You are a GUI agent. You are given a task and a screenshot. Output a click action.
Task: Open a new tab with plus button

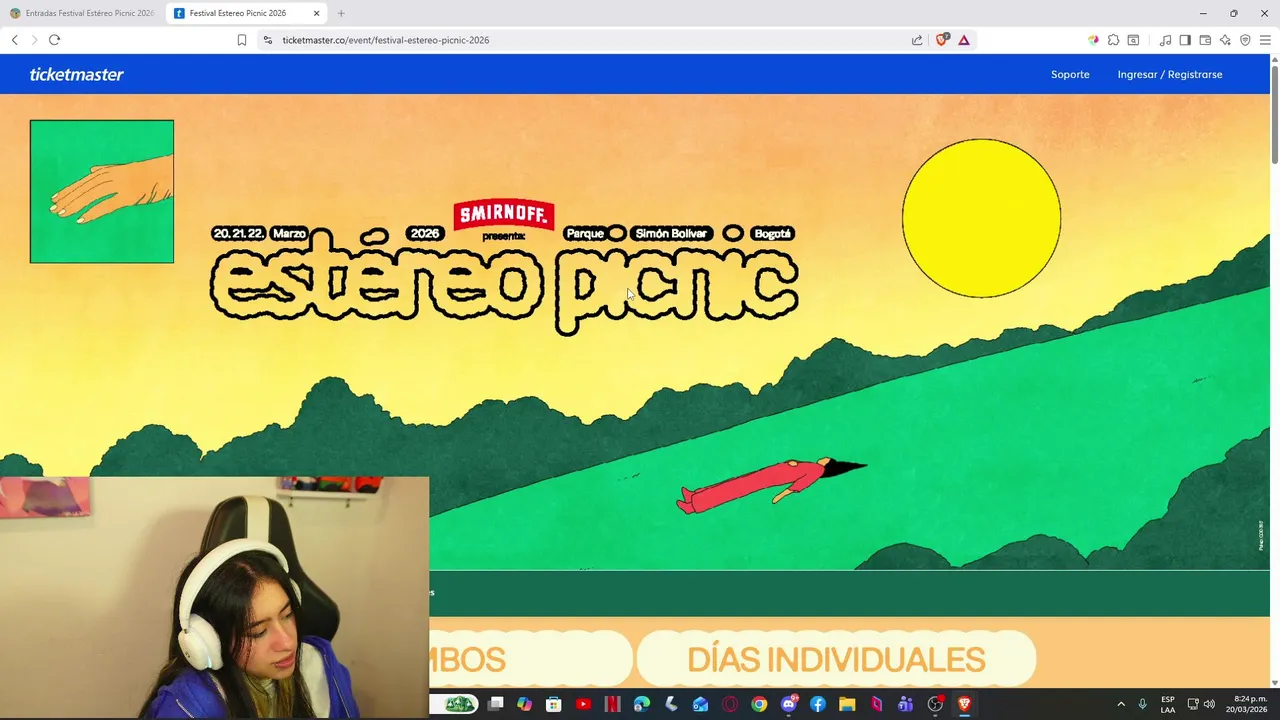341,13
